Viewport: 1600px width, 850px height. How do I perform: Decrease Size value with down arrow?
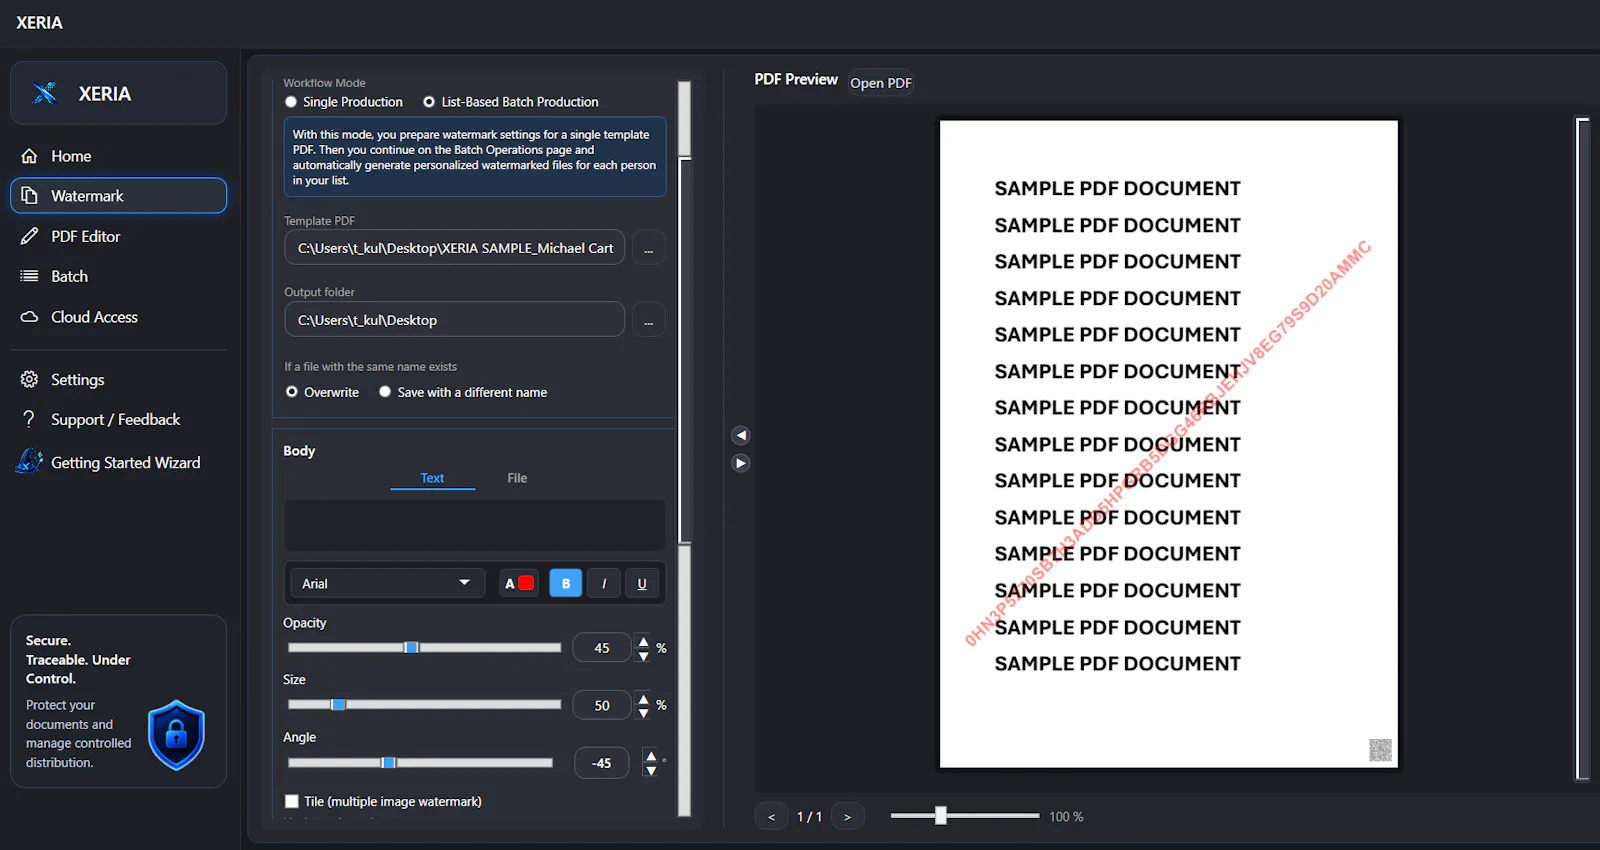(x=643, y=713)
